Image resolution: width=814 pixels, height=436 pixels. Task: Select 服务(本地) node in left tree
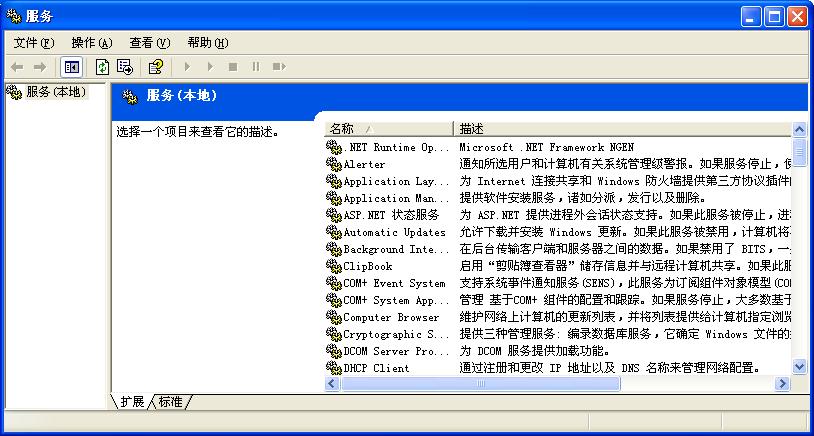point(56,92)
